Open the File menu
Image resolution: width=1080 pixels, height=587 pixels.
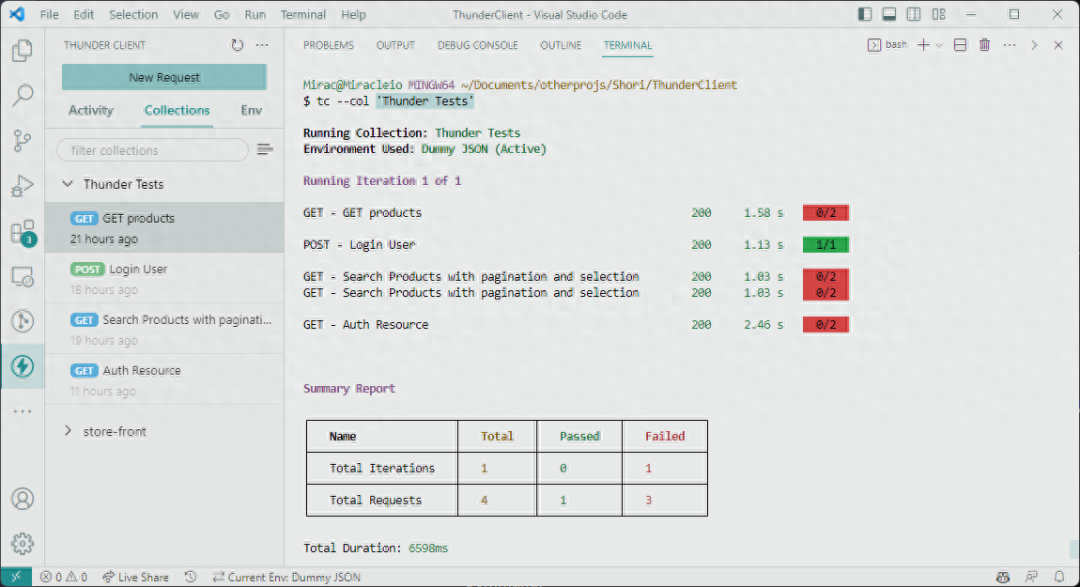[49, 14]
